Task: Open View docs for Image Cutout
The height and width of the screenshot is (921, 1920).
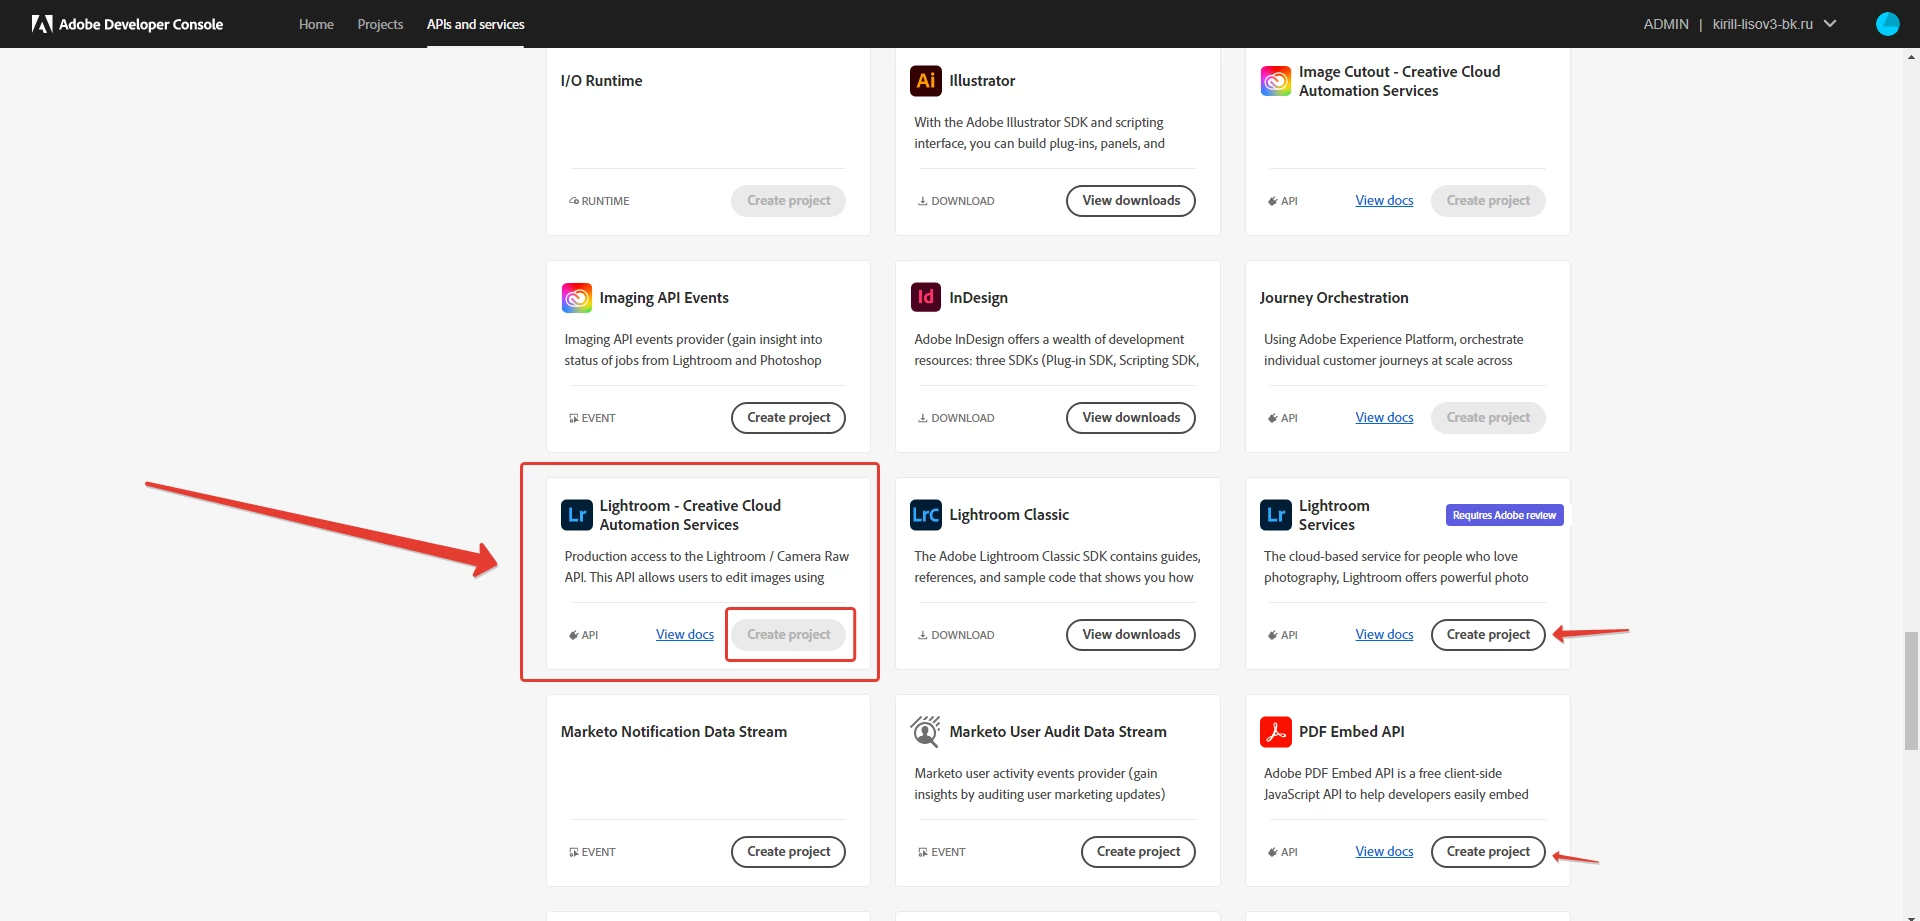Action: pyautogui.click(x=1384, y=201)
